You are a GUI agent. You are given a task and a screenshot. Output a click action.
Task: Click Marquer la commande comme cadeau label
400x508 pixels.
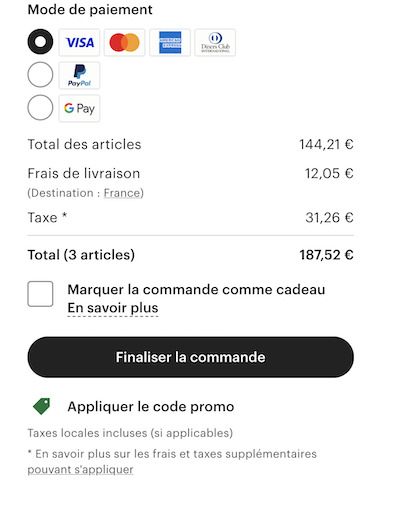196,290
